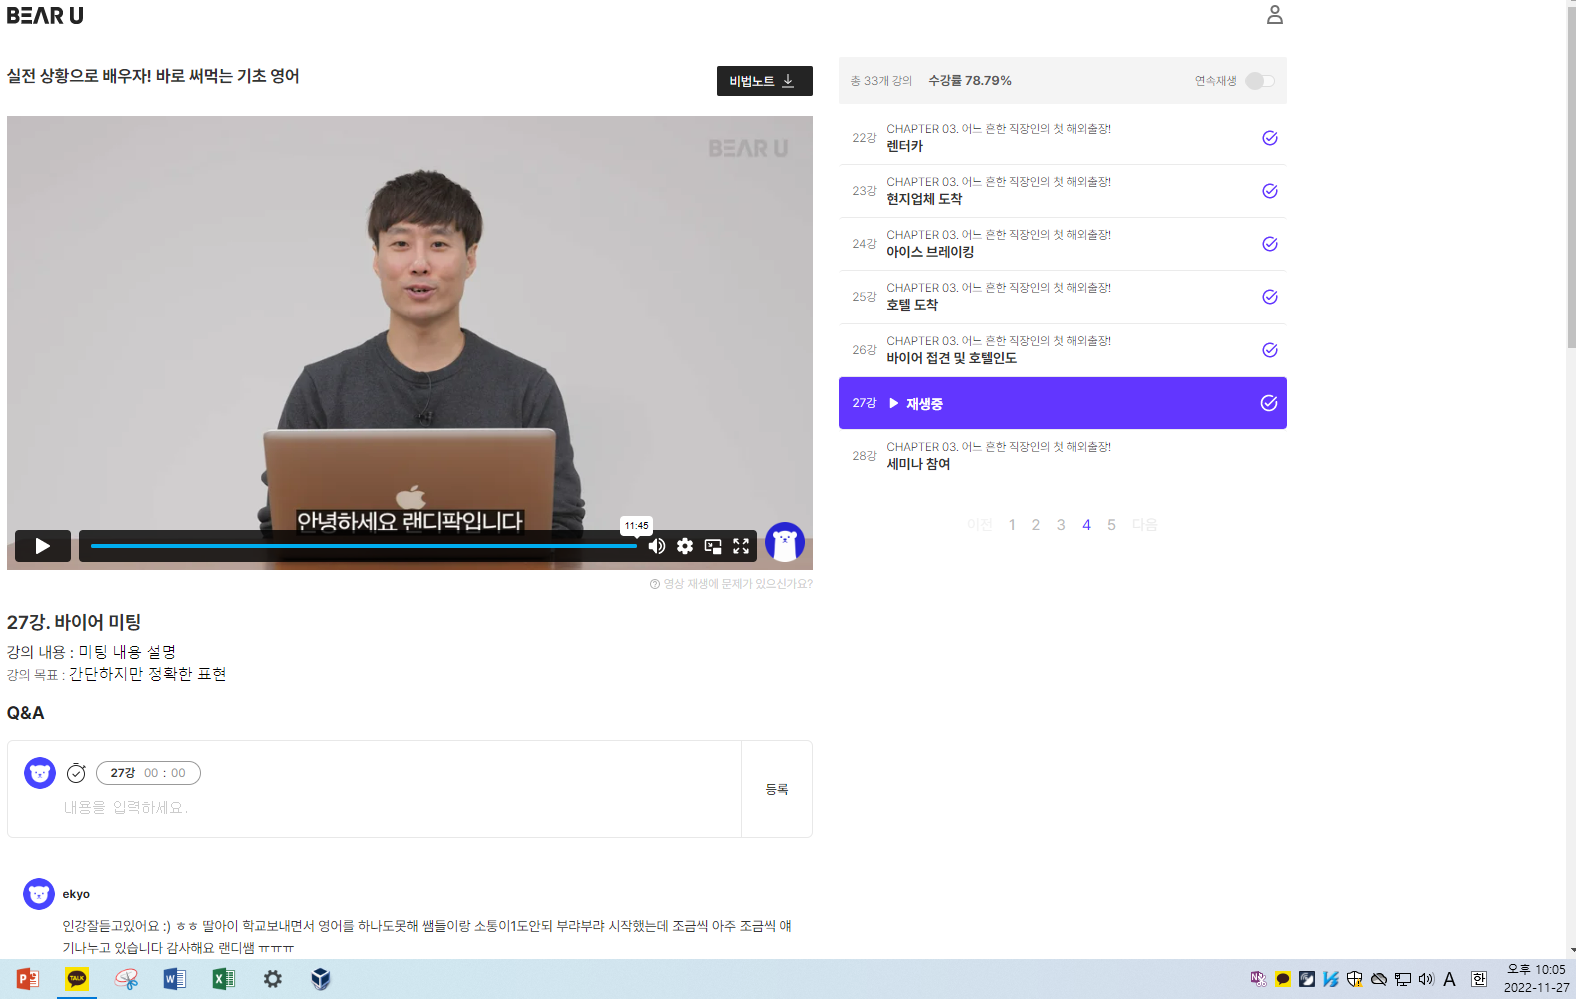The height and width of the screenshot is (999, 1576).
Task: Click OneDrive cloud tray icon
Action: coord(1378,979)
